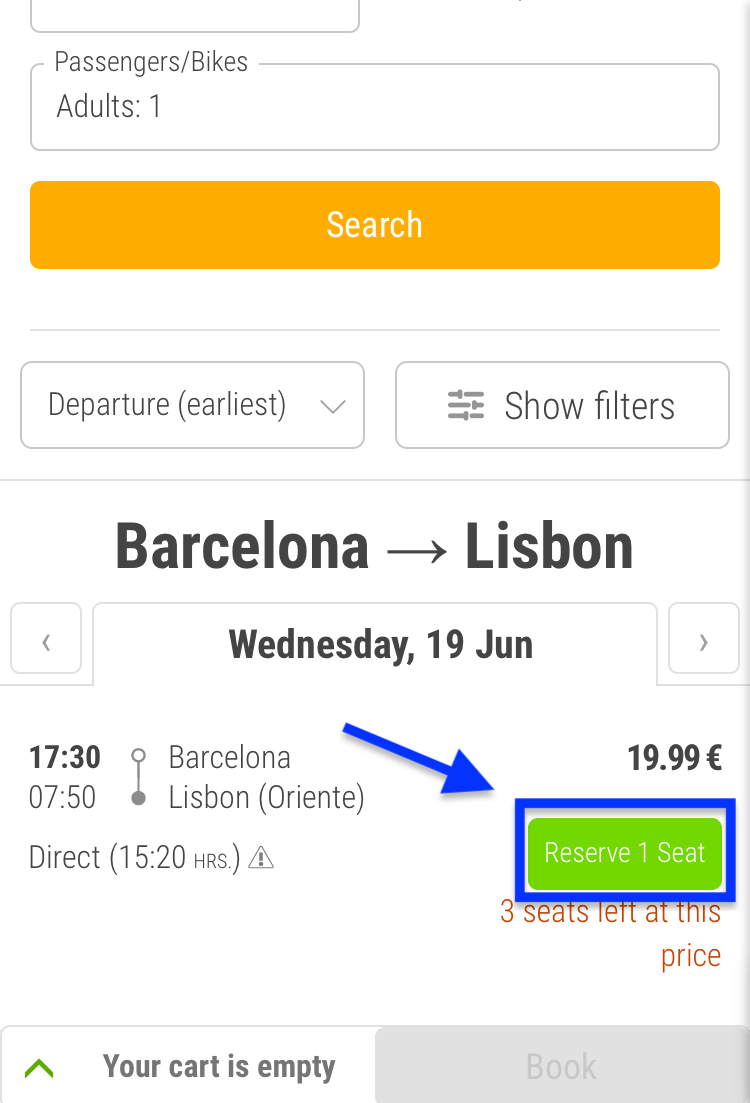Open the Passengers/Bikes field
Viewport: 750px width, 1103px height.
pos(375,107)
